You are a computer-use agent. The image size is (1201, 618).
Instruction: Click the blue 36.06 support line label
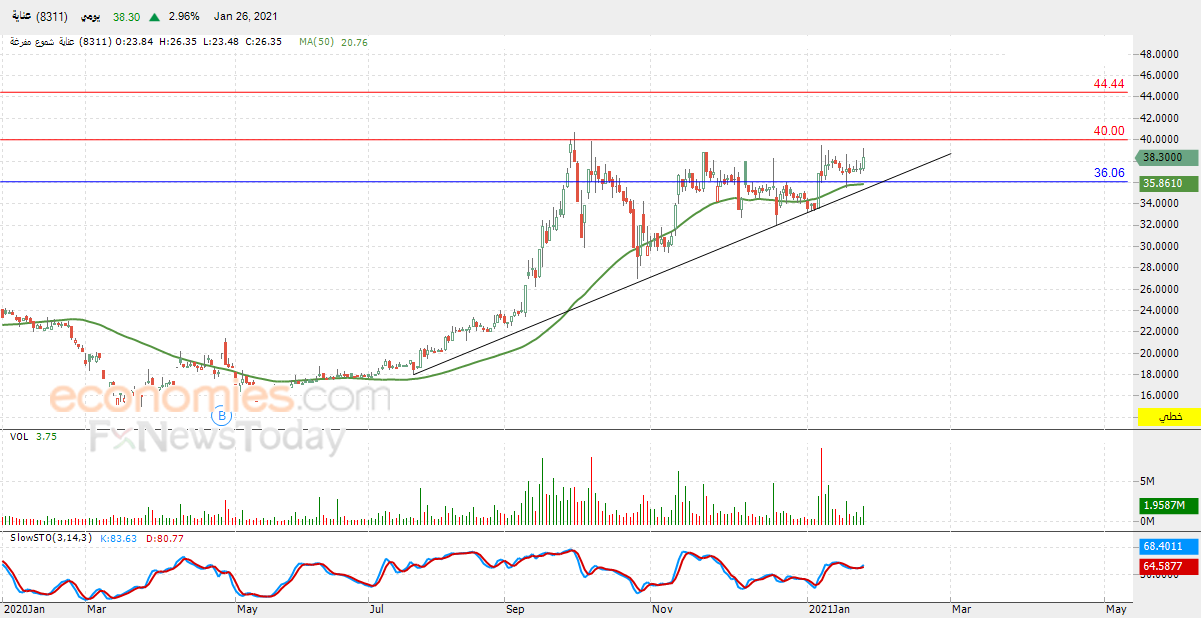point(1109,173)
